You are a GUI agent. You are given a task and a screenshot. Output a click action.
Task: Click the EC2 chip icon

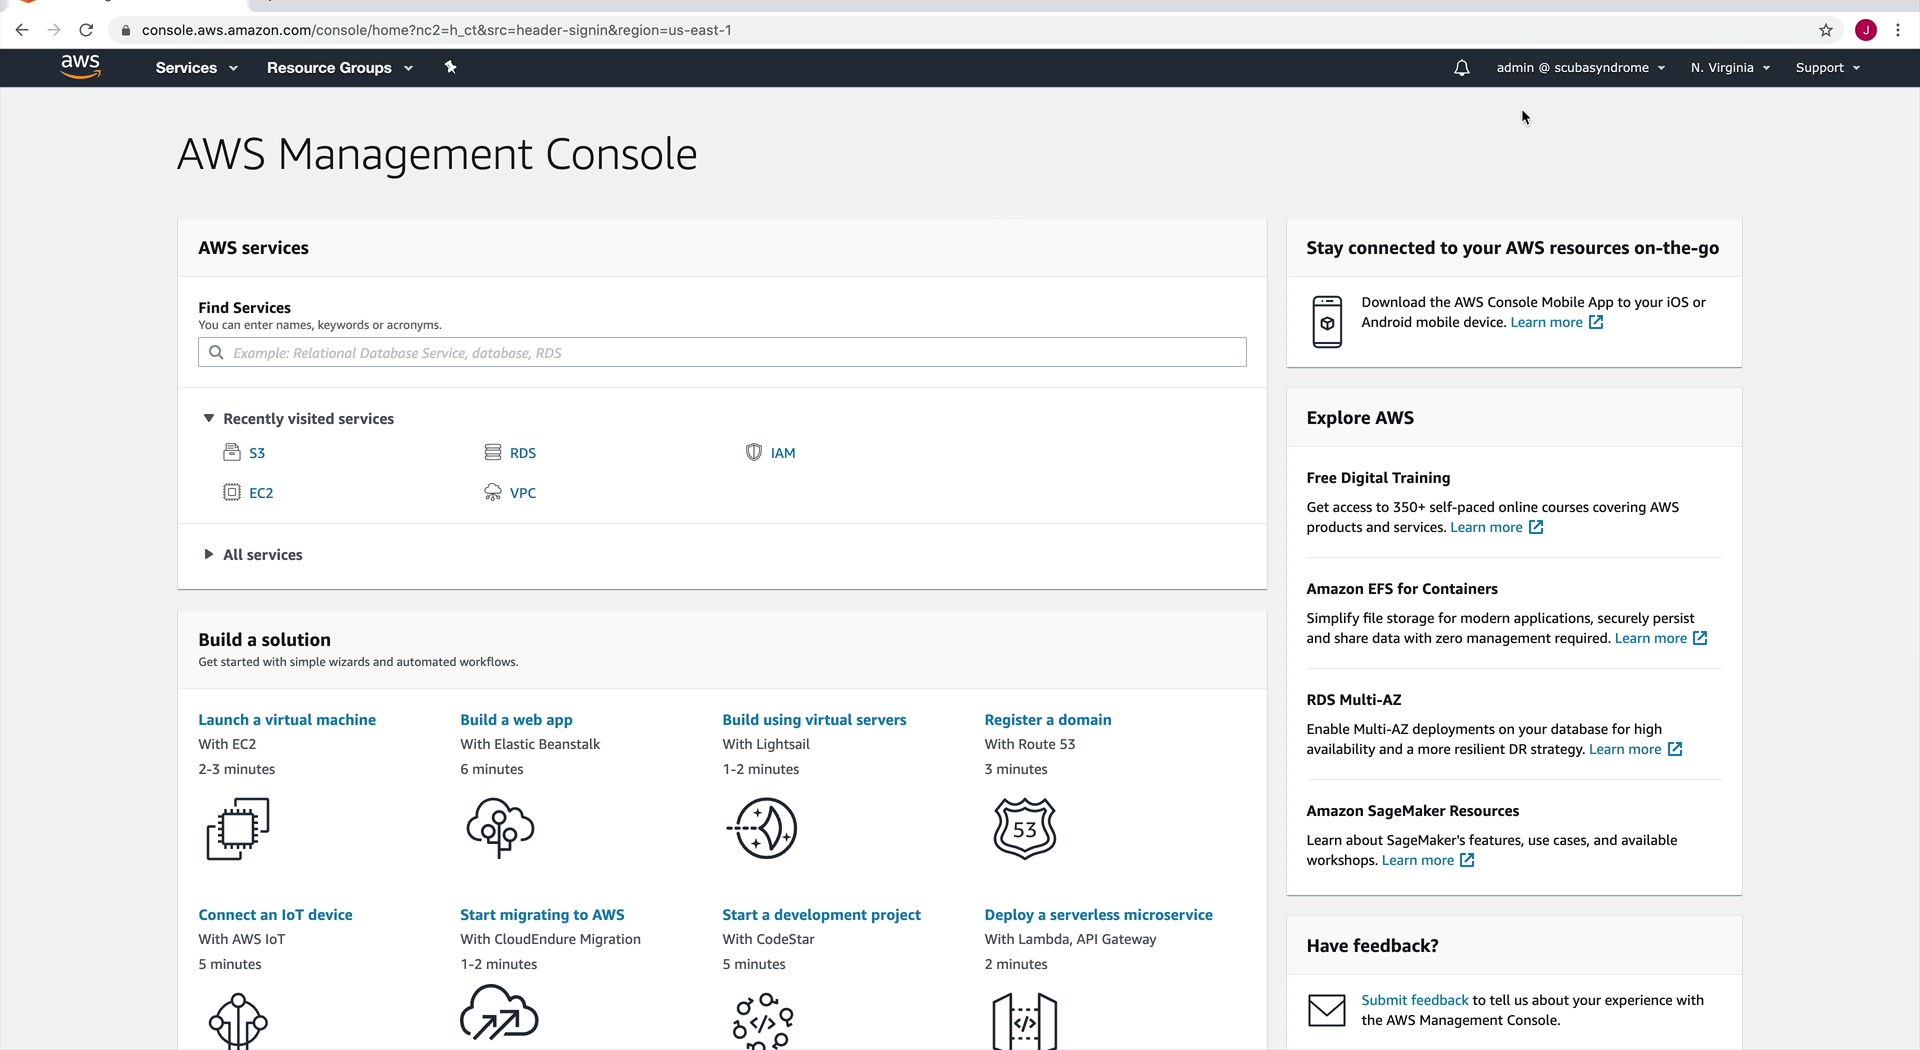click(x=232, y=492)
